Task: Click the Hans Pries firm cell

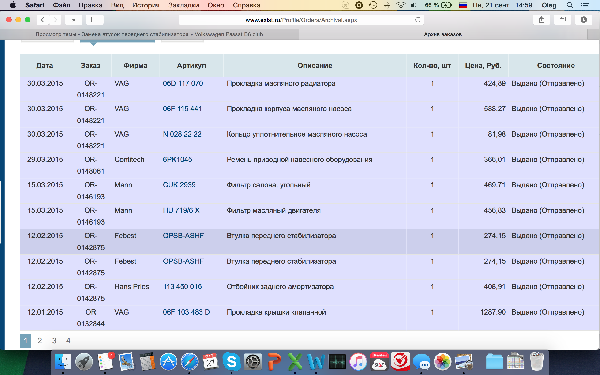Action: [132, 287]
